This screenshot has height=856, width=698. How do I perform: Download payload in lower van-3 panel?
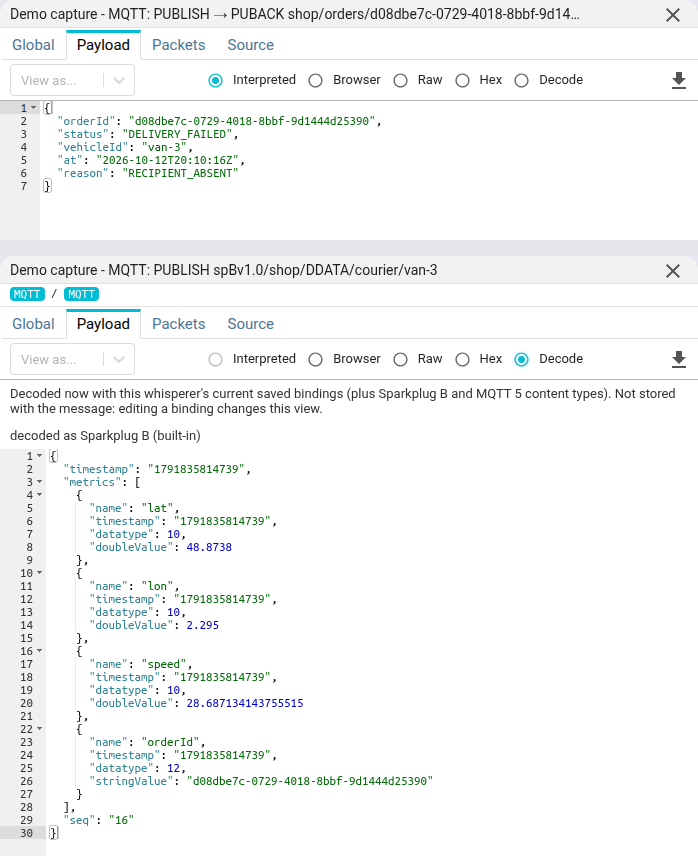(x=678, y=359)
